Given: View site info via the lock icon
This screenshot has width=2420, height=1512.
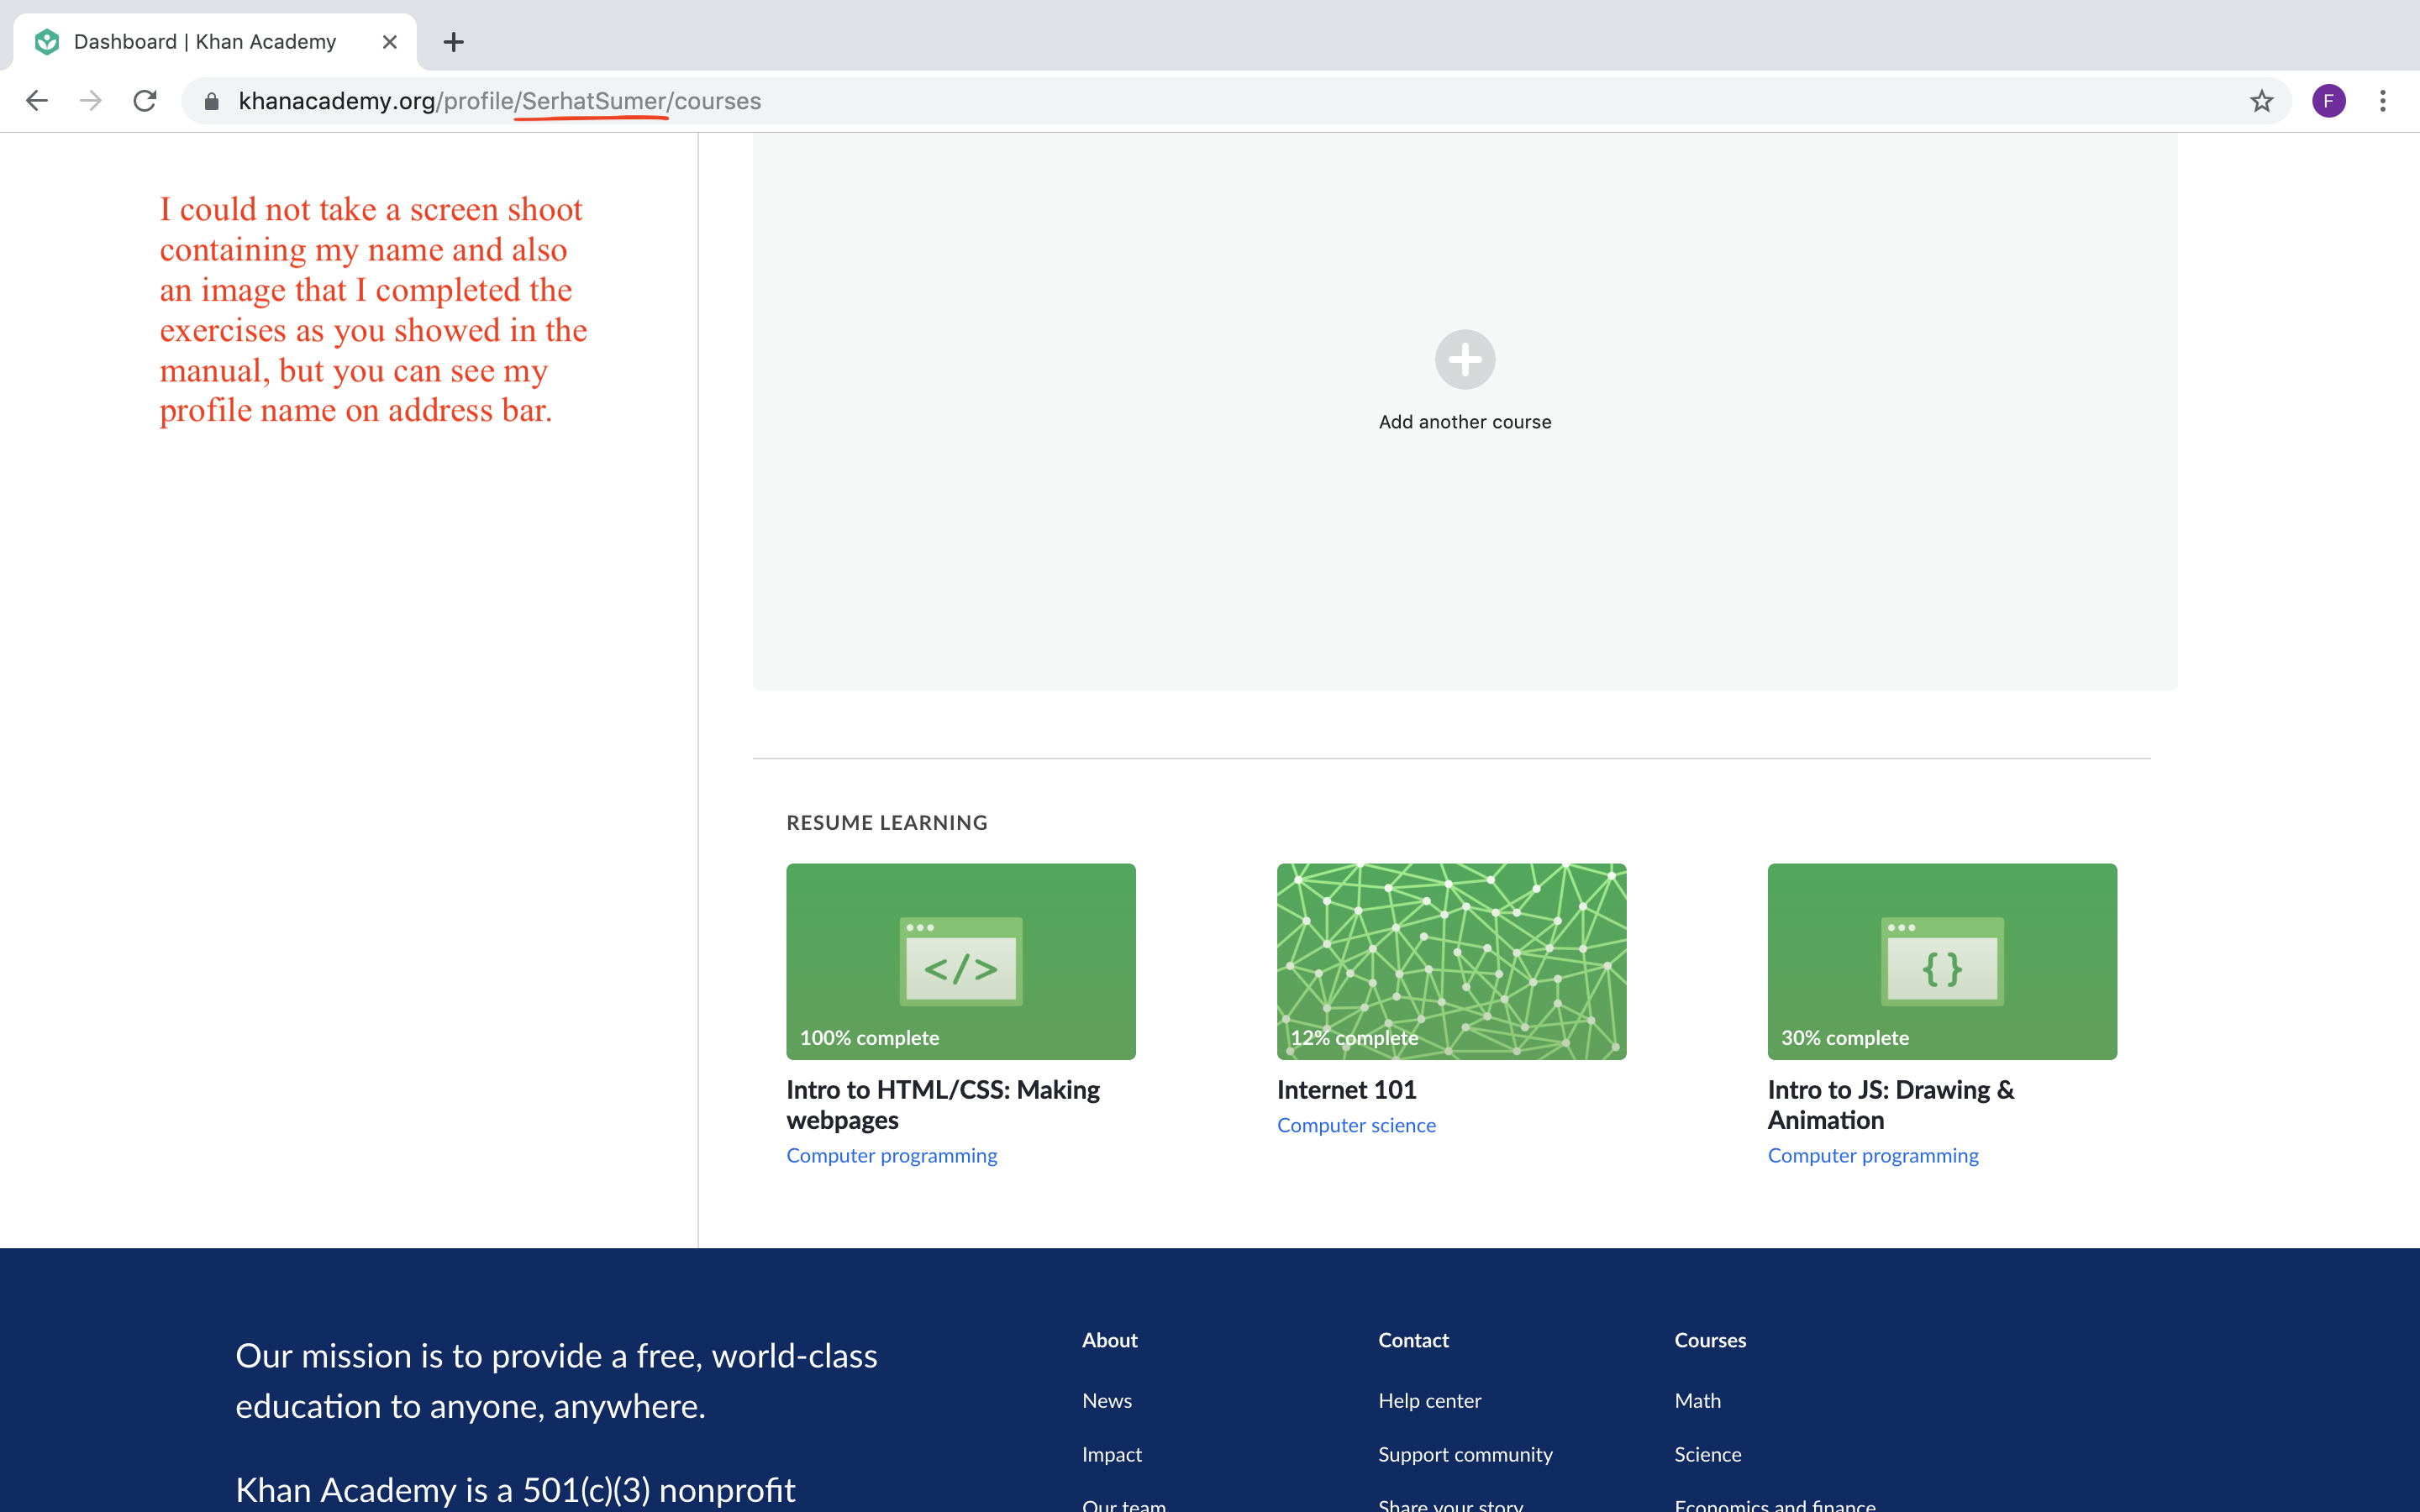Looking at the screenshot, I should pyautogui.click(x=211, y=101).
